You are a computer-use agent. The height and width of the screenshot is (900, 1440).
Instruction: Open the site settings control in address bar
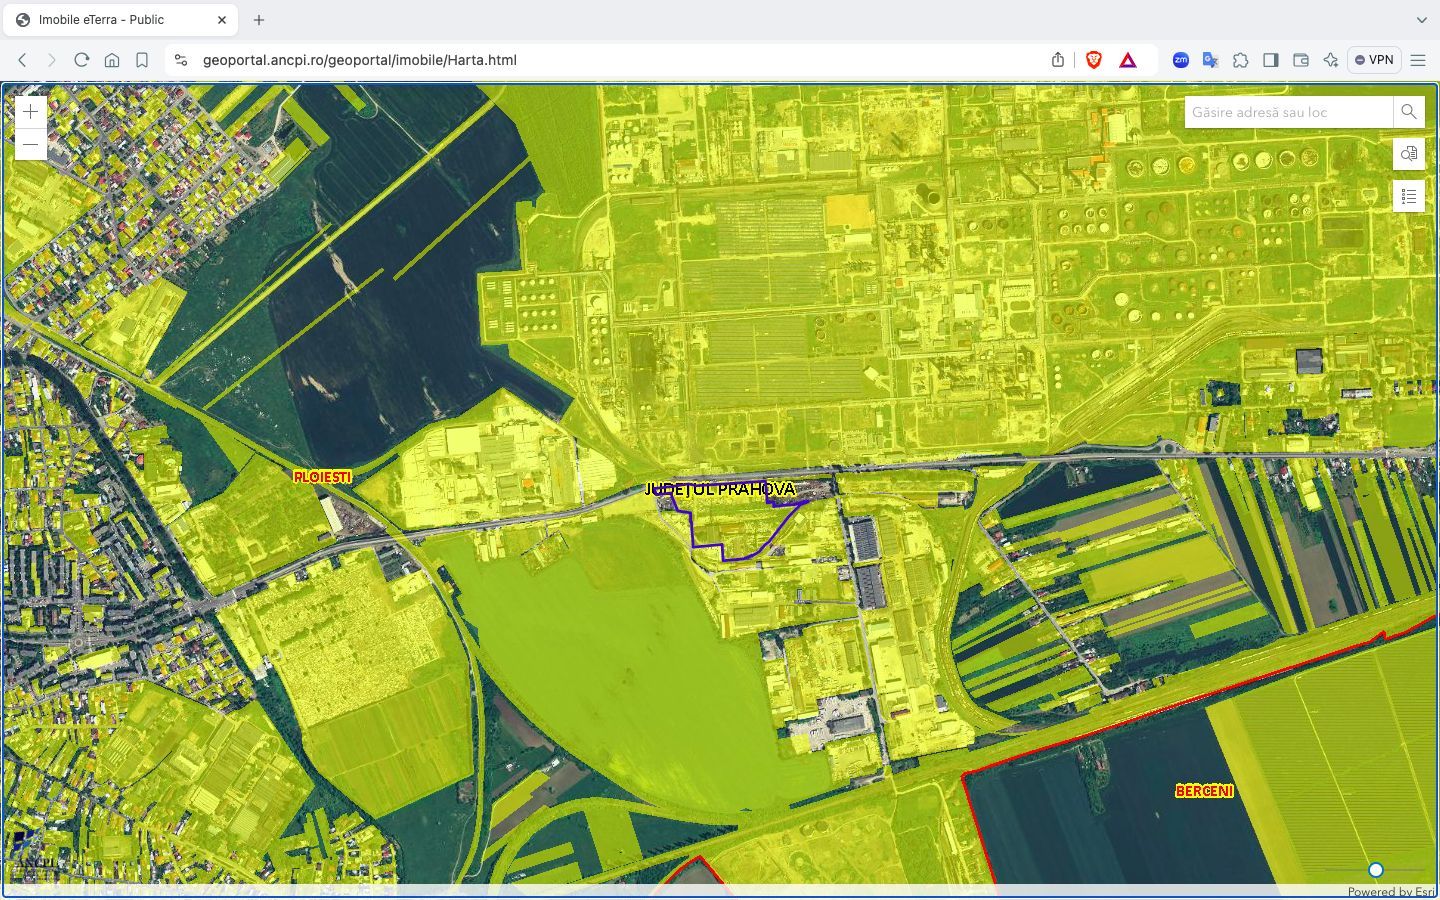181,60
